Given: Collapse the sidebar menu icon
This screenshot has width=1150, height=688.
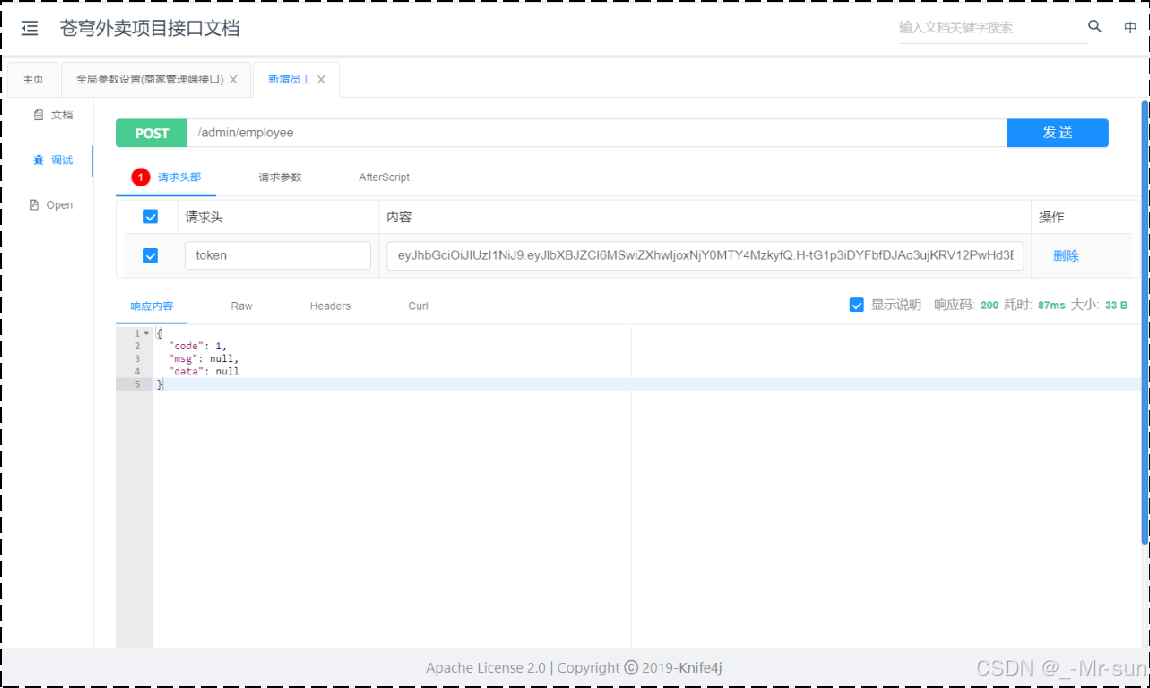Looking at the screenshot, I should coord(29,29).
